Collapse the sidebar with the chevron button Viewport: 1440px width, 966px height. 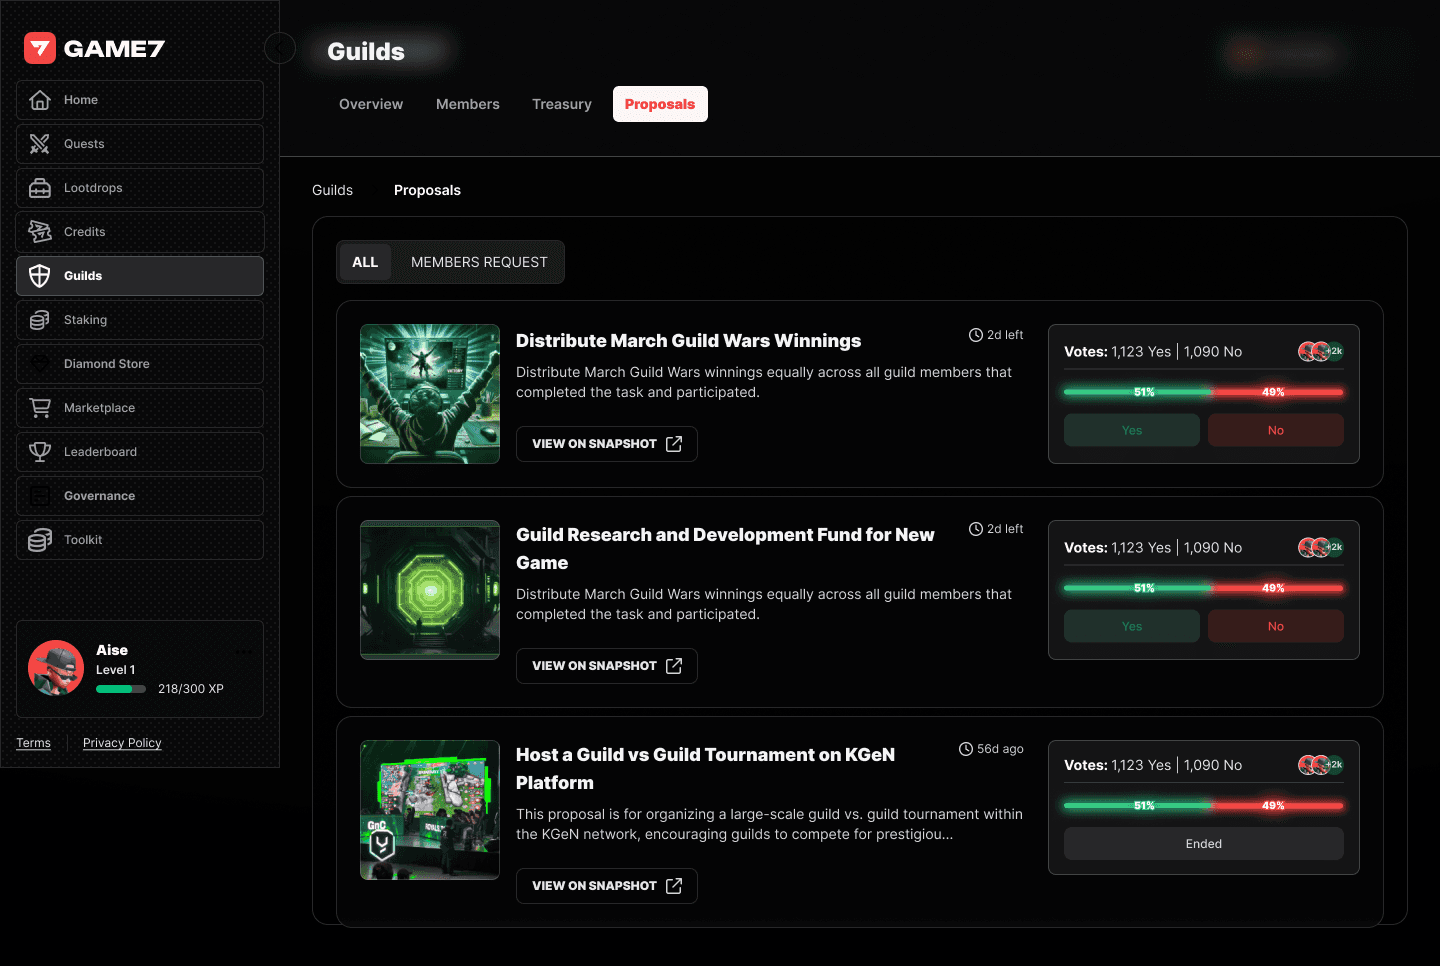(280, 47)
